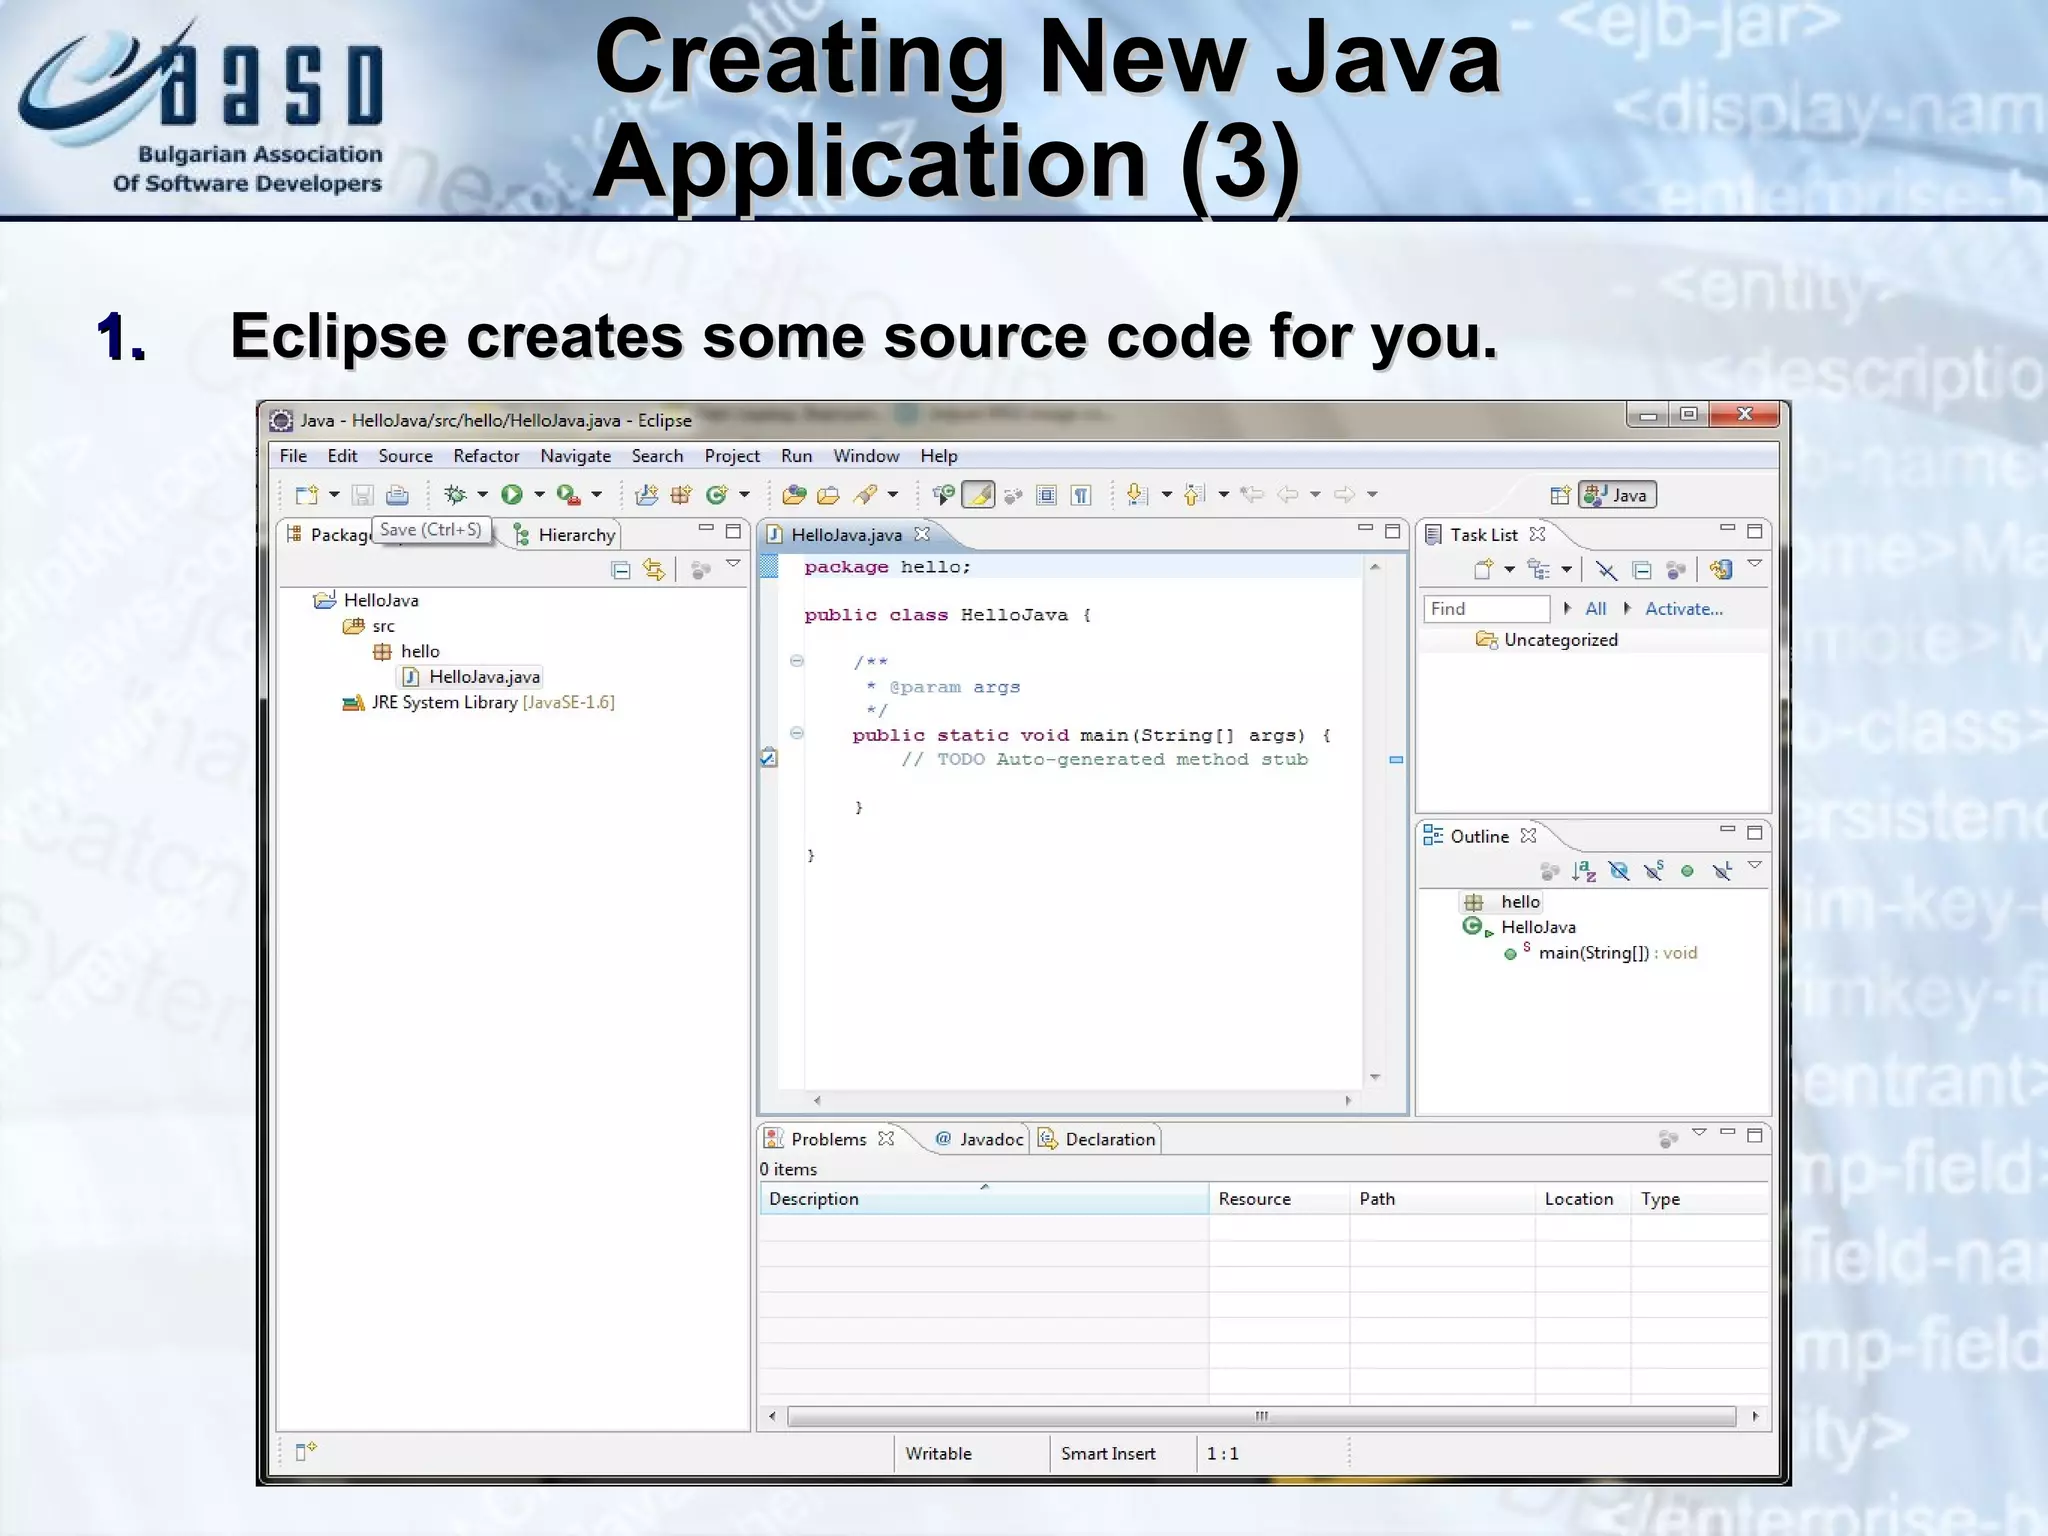Click the Task List Find field

(x=1486, y=608)
